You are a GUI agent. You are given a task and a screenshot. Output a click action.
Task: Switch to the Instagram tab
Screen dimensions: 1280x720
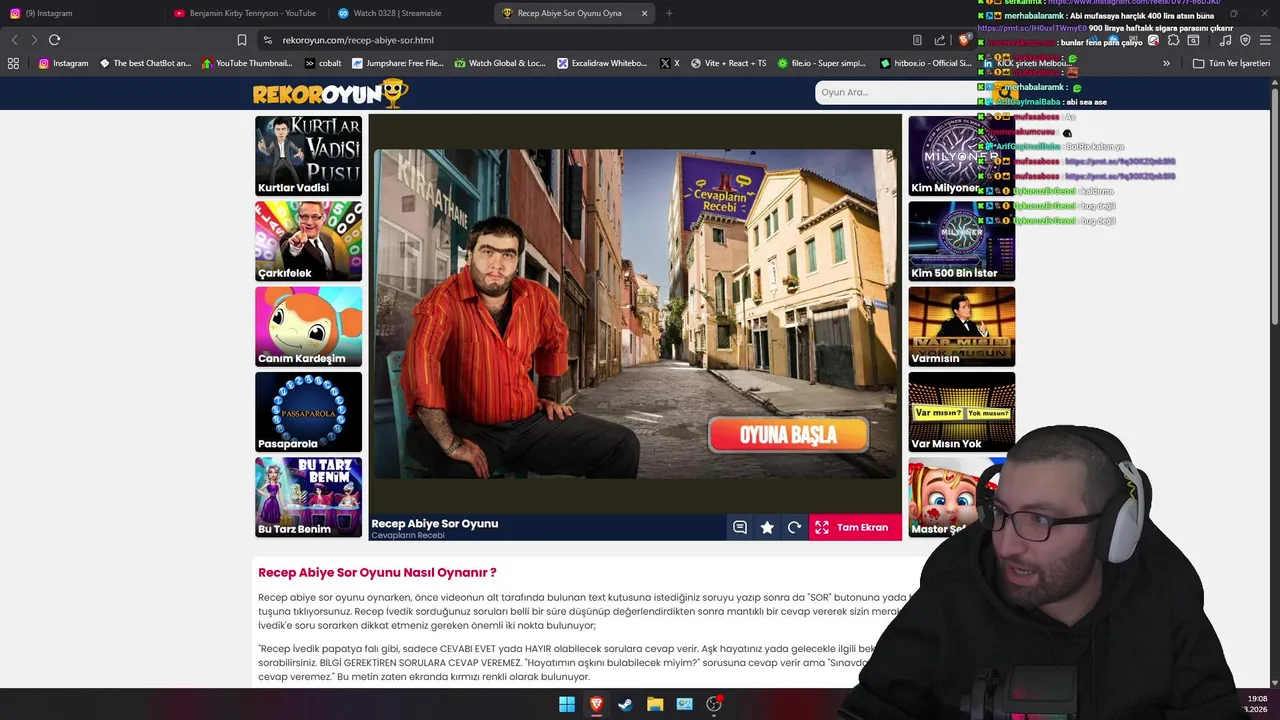pyautogui.click(x=80, y=13)
